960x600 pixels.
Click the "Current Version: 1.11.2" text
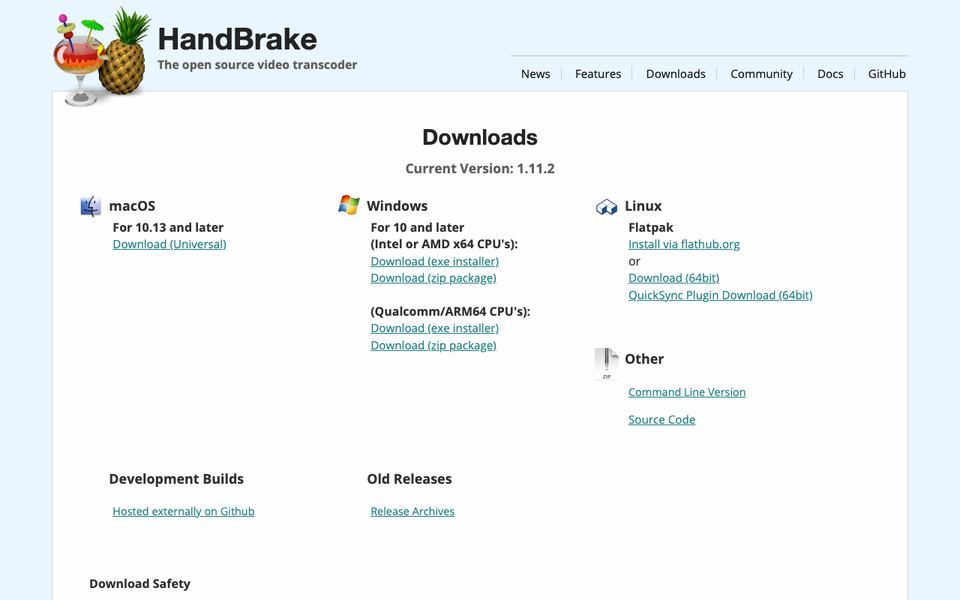(480, 168)
